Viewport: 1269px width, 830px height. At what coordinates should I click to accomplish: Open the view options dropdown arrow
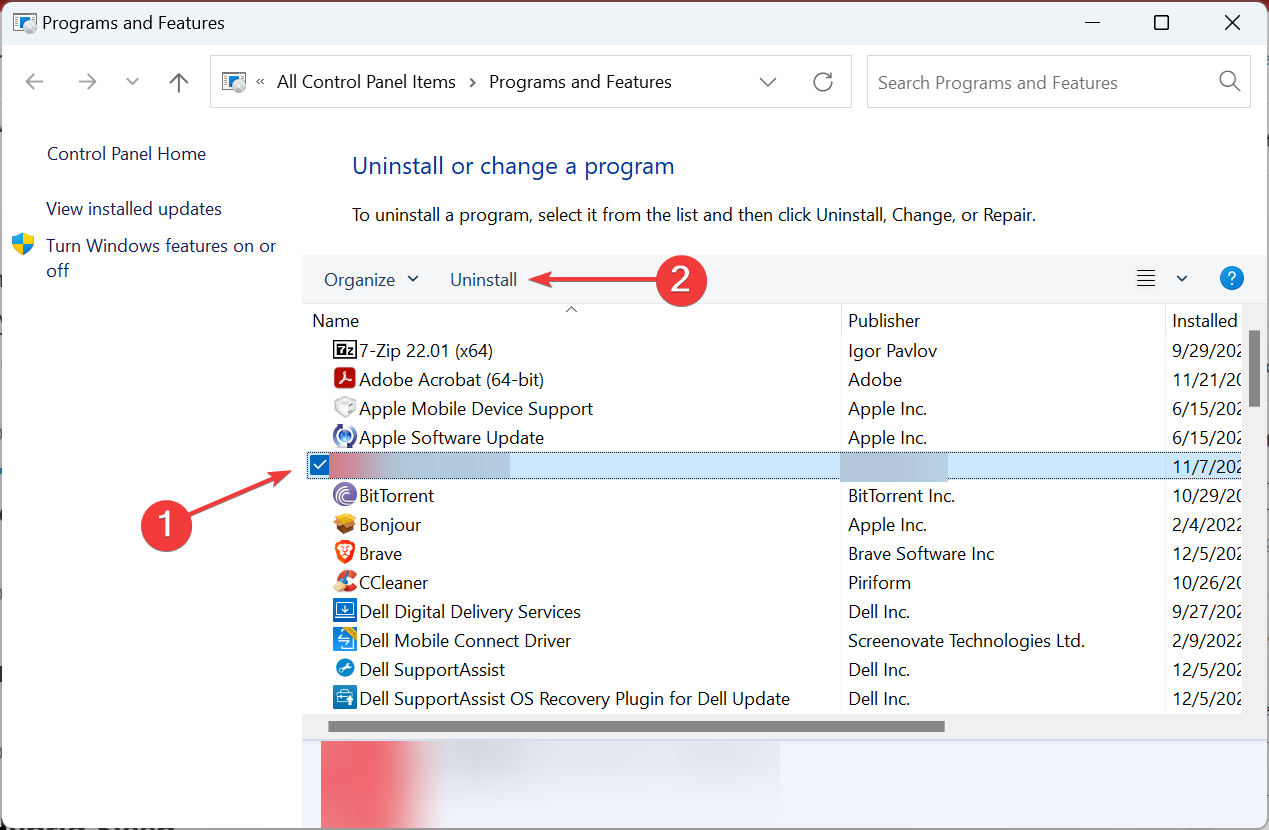pos(1182,279)
